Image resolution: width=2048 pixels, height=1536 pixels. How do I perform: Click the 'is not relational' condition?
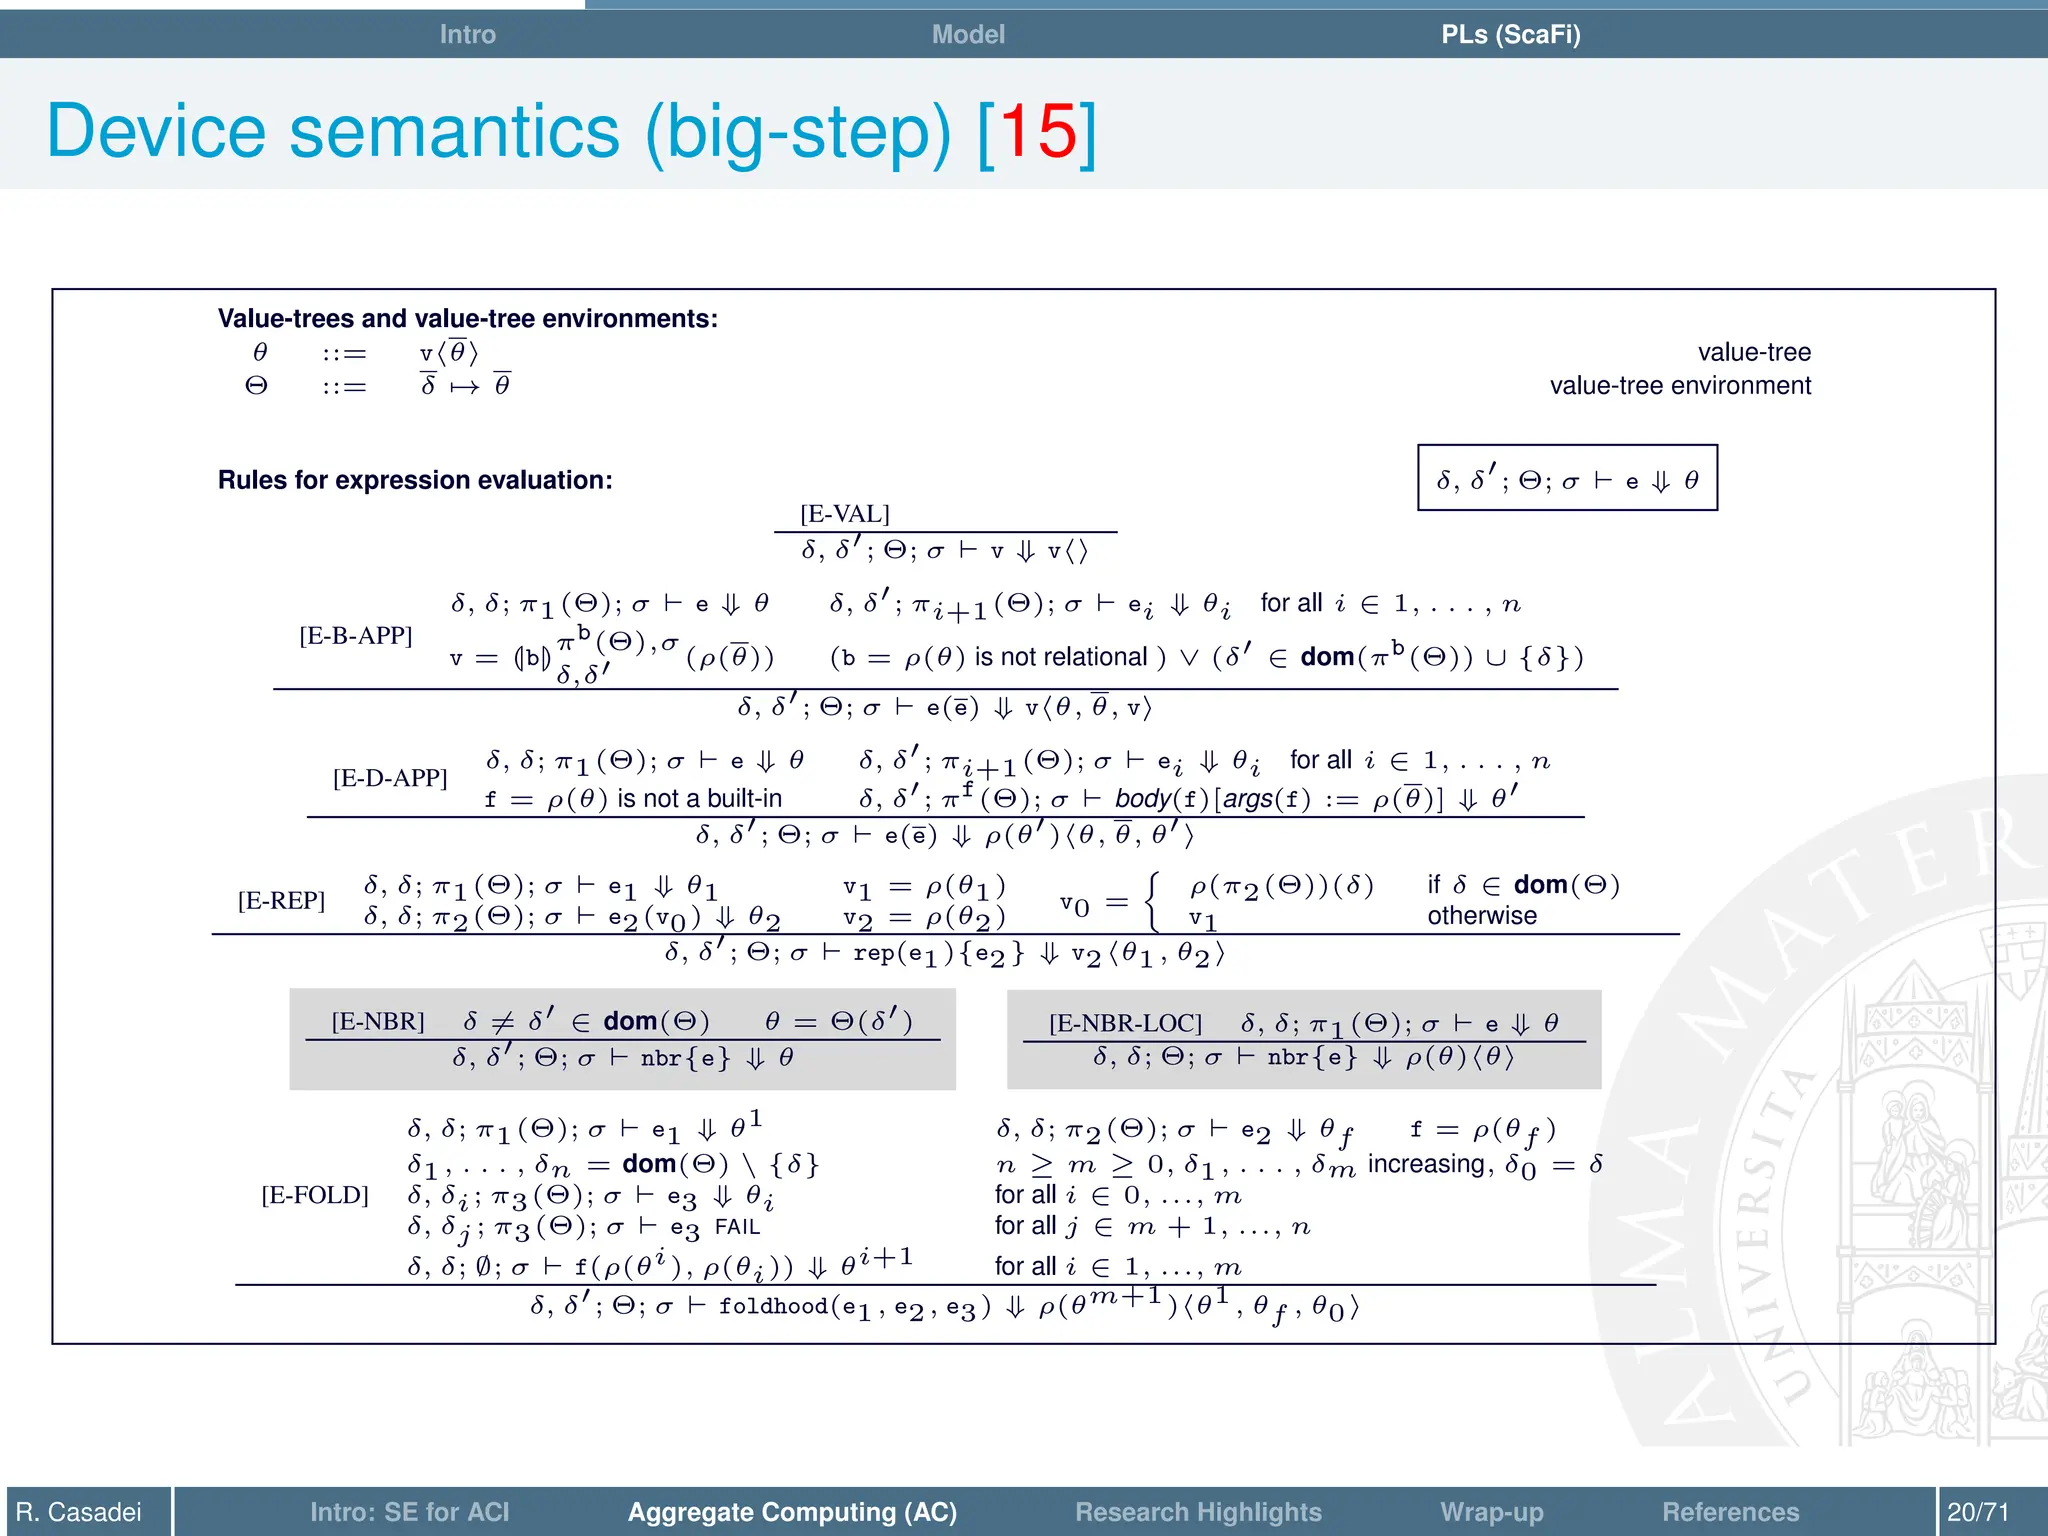coord(1061,657)
